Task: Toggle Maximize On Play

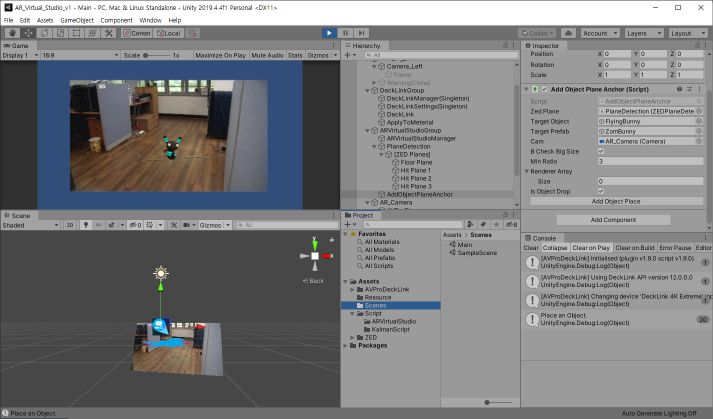Action: click(x=220, y=55)
